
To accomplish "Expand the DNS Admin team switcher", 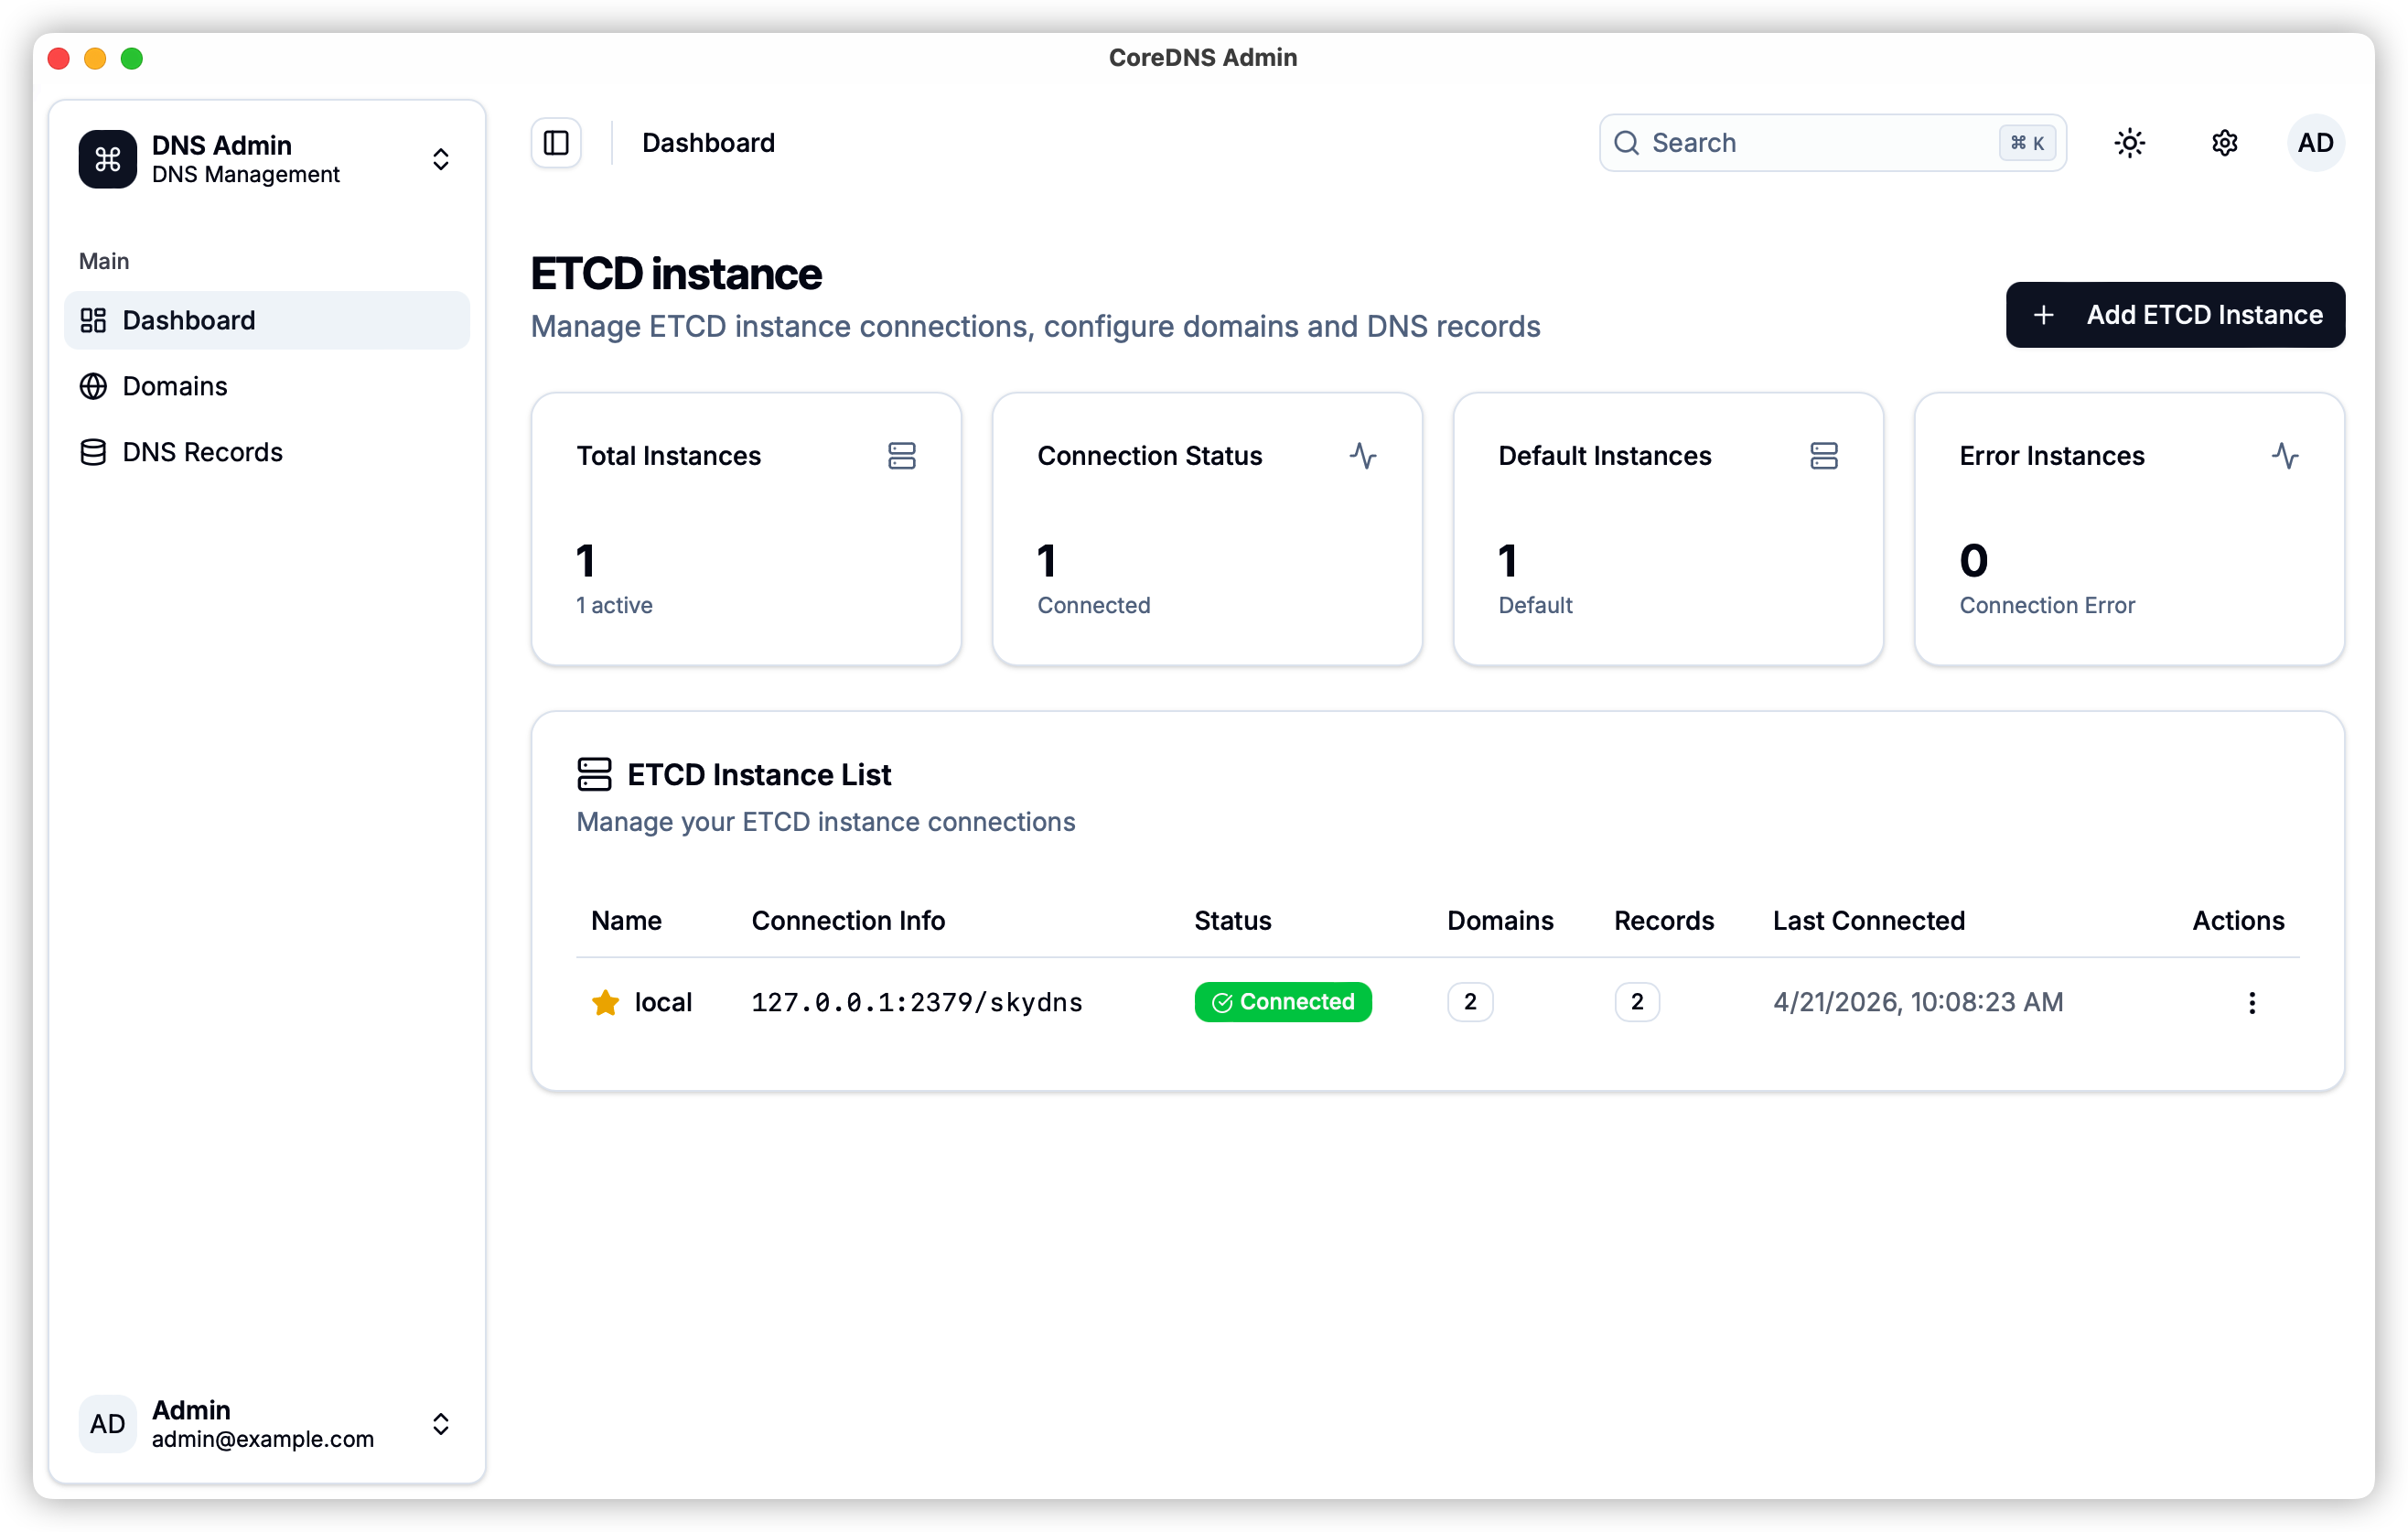I will [x=440, y=159].
